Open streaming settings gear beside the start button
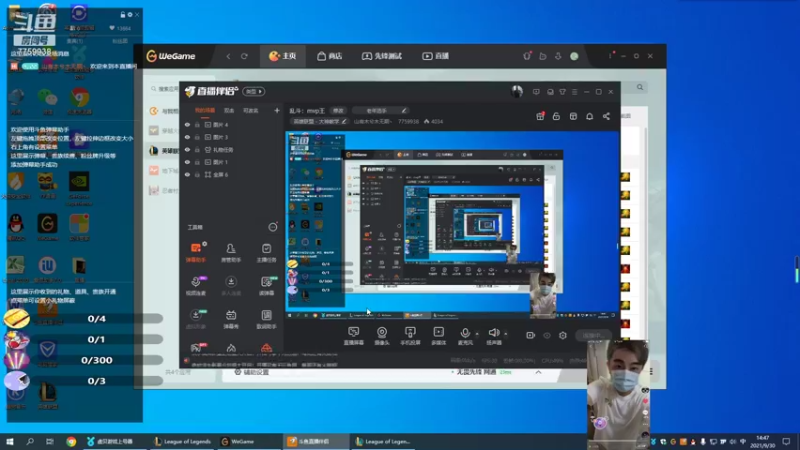 [x=563, y=335]
